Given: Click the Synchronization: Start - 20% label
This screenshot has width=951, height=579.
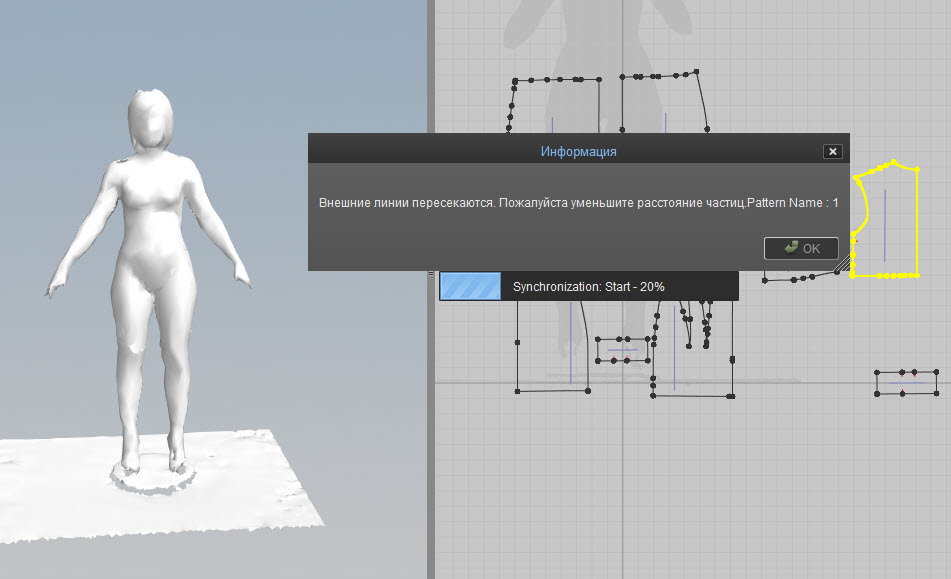Looking at the screenshot, I should pos(589,286).
